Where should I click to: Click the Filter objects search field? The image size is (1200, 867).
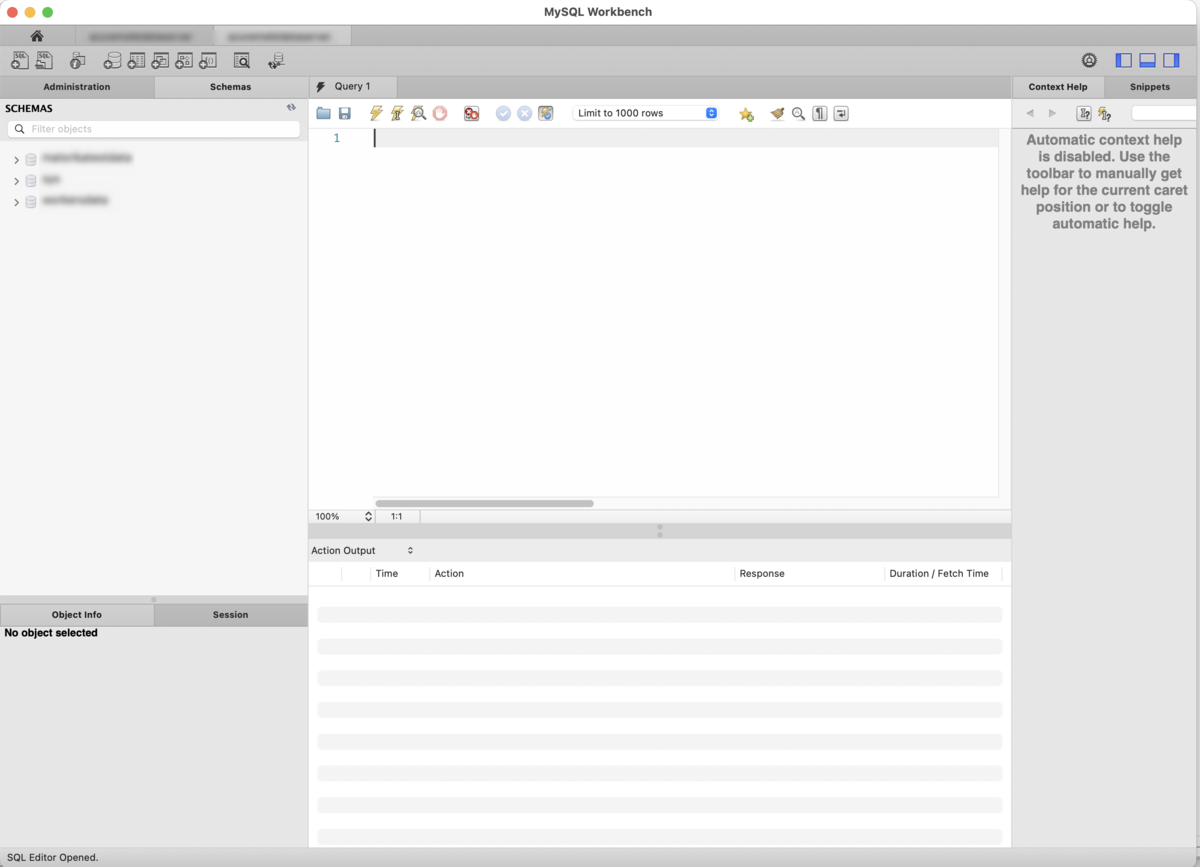pos(154,129)
